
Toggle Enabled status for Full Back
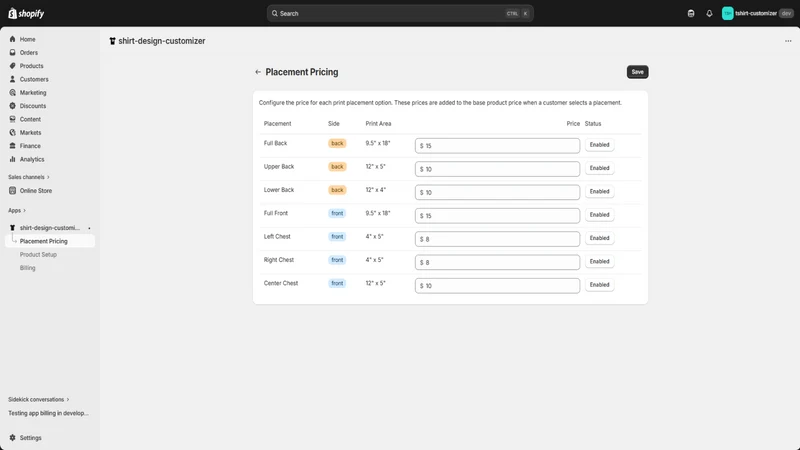599,145
